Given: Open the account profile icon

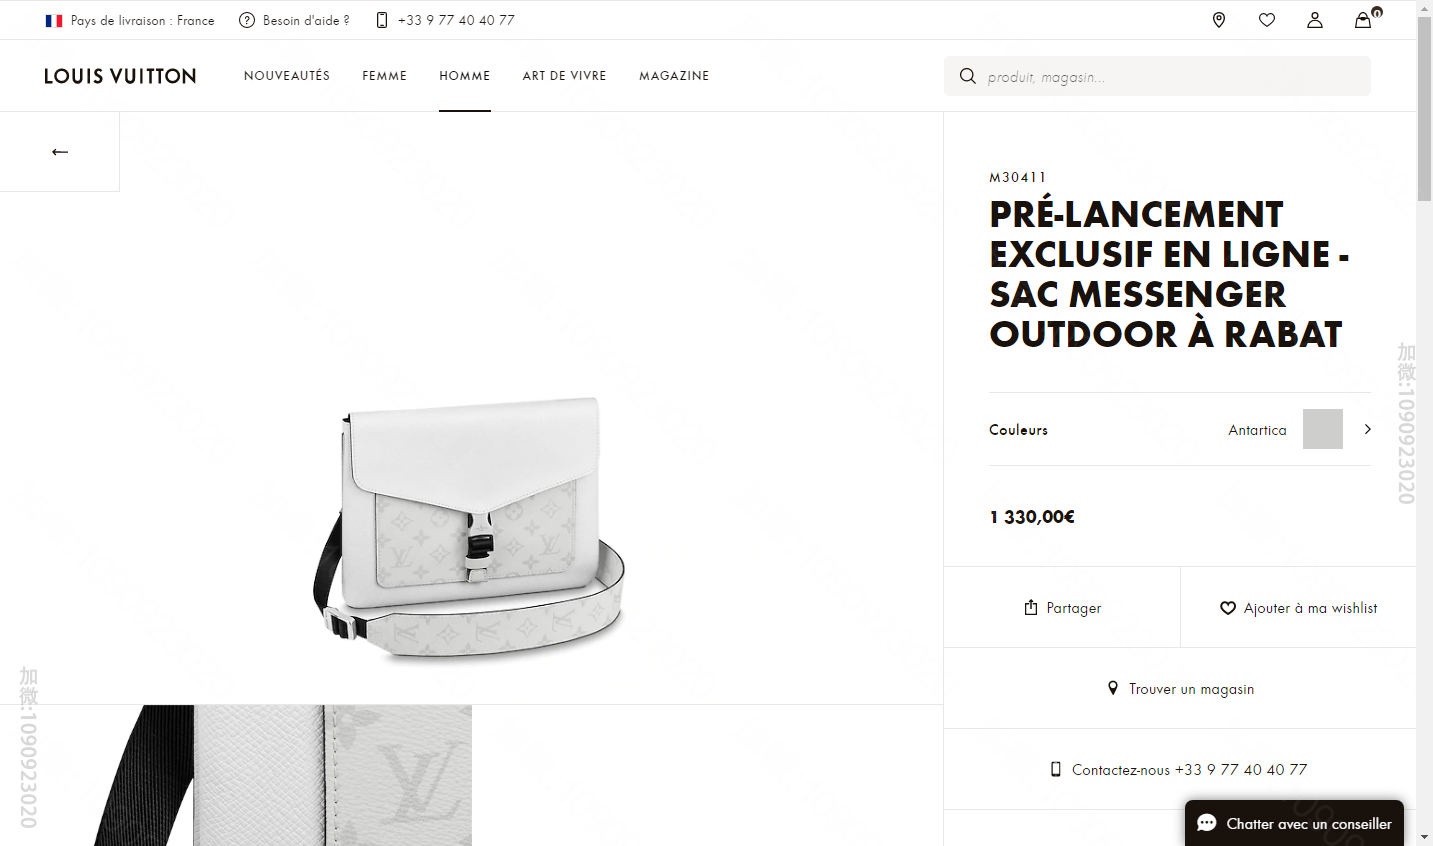Looking at the screenshot, I should coord(1315,20).
